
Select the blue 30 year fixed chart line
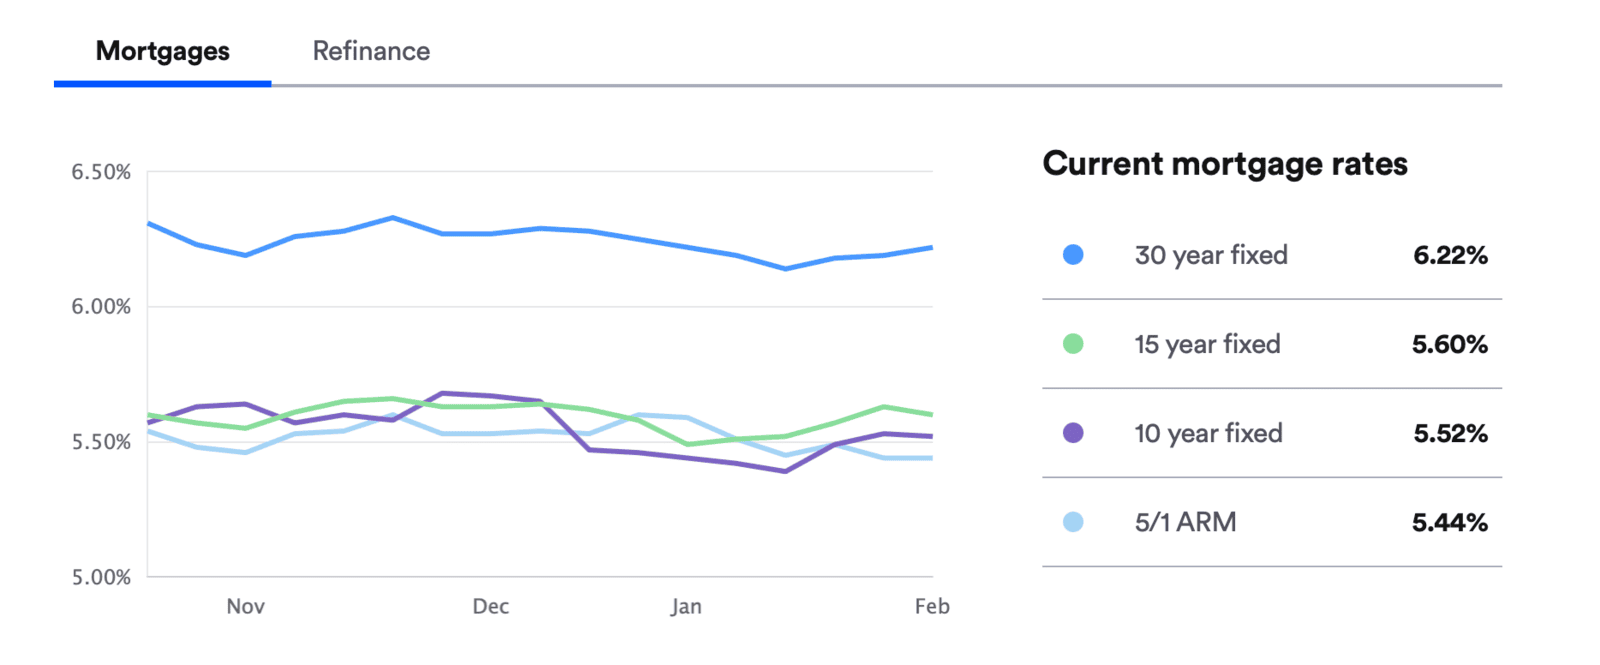[500, 232]
